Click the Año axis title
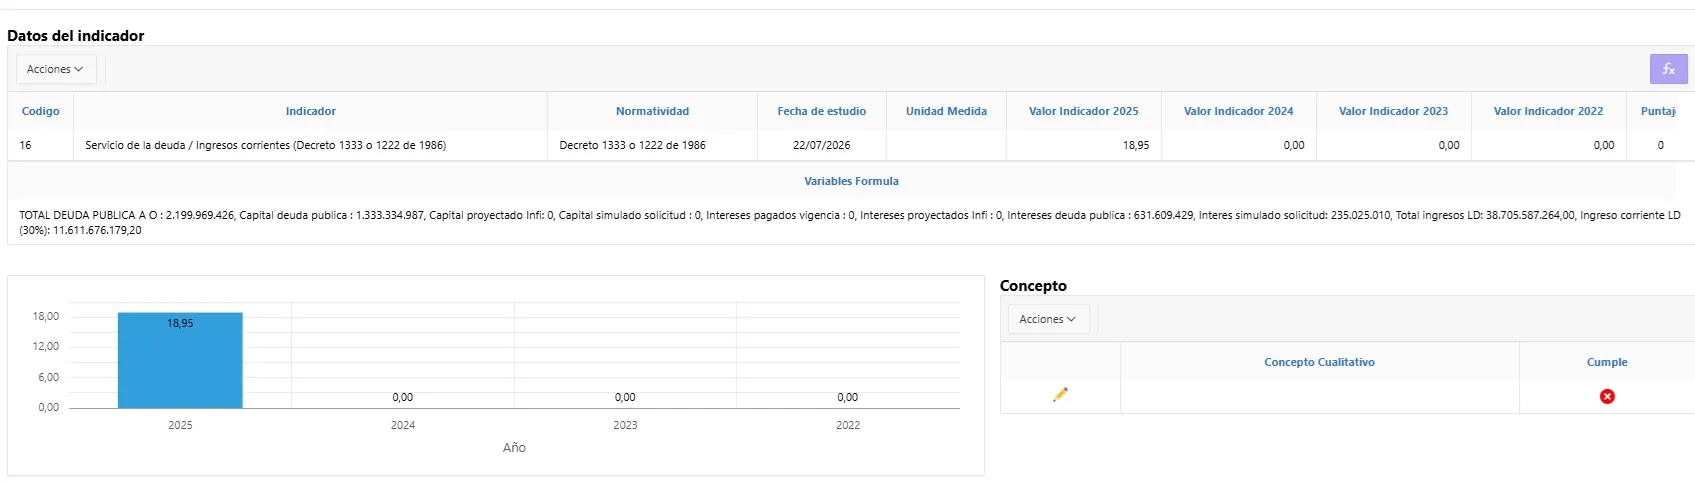The image size is (1695, 482). (514, 448)
